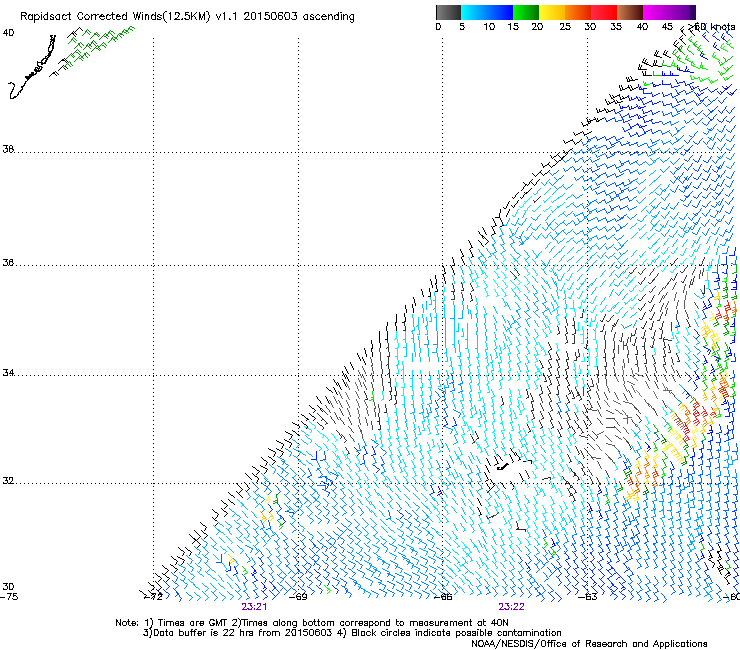Screen dimensions: 740x650
Task: Select the yellow 20-25 knots color segment
Action: pyautogui.click(x=552, y=12)
